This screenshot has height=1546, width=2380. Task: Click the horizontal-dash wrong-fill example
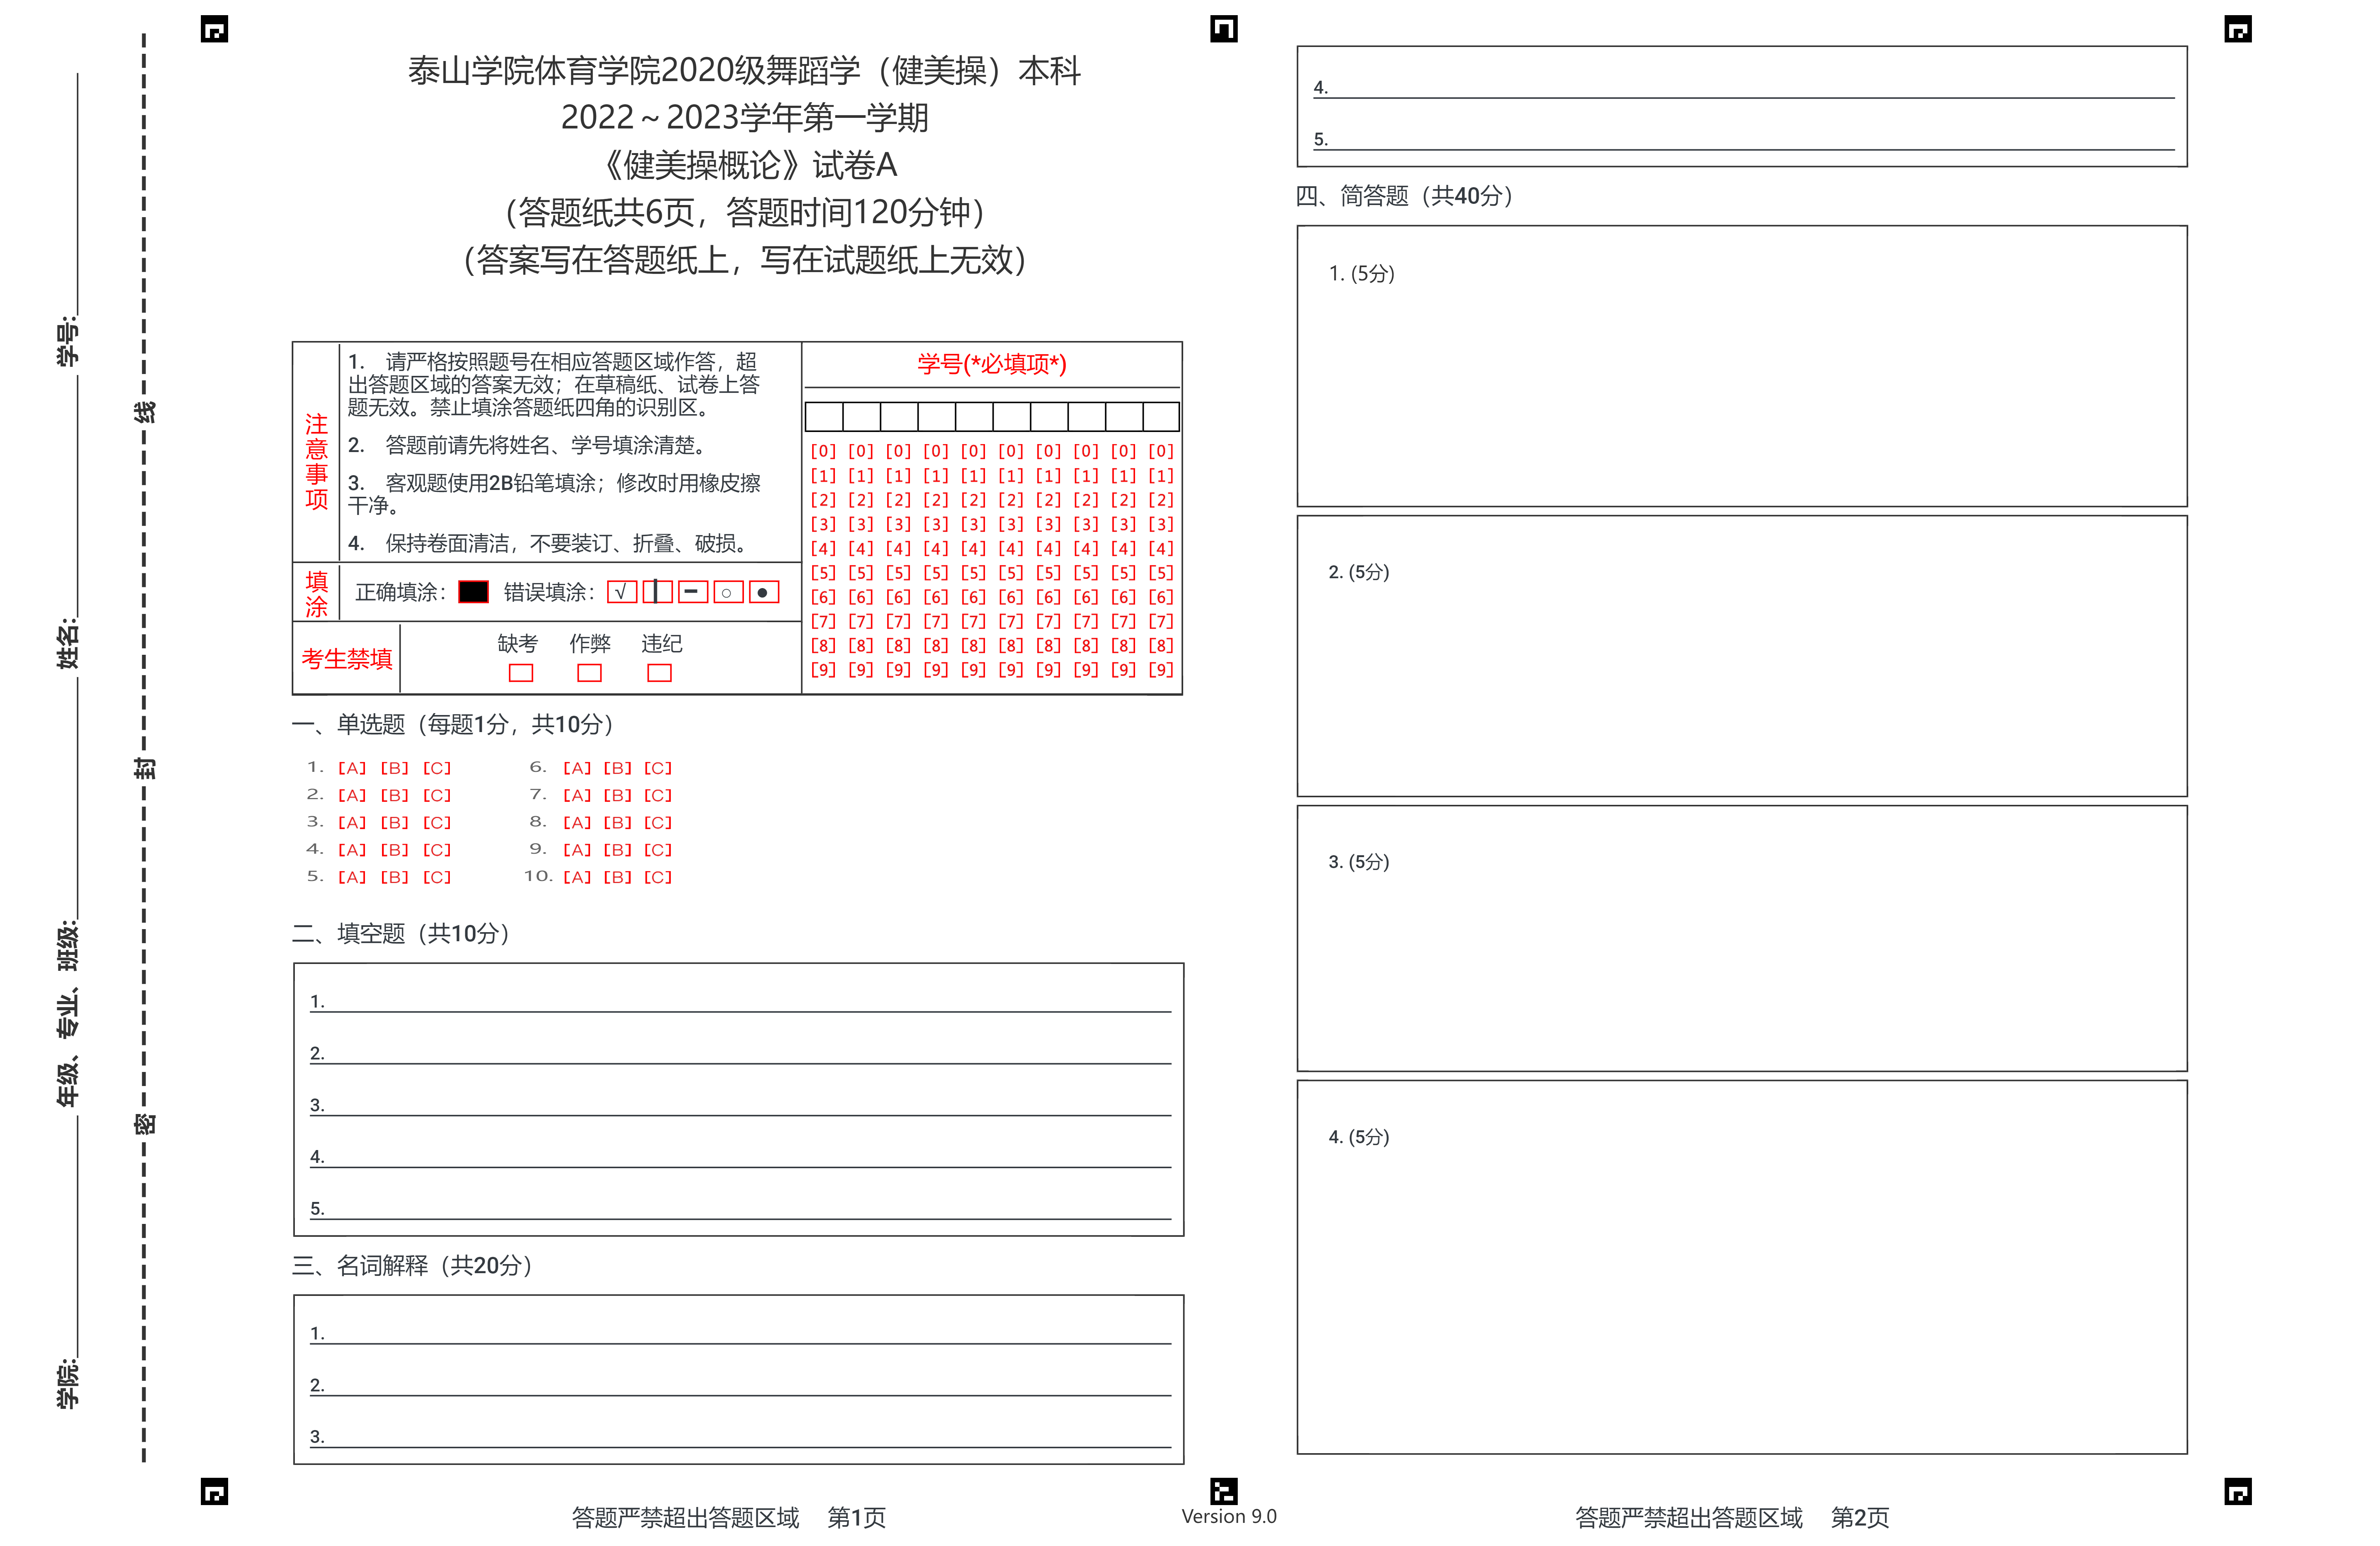693,592
